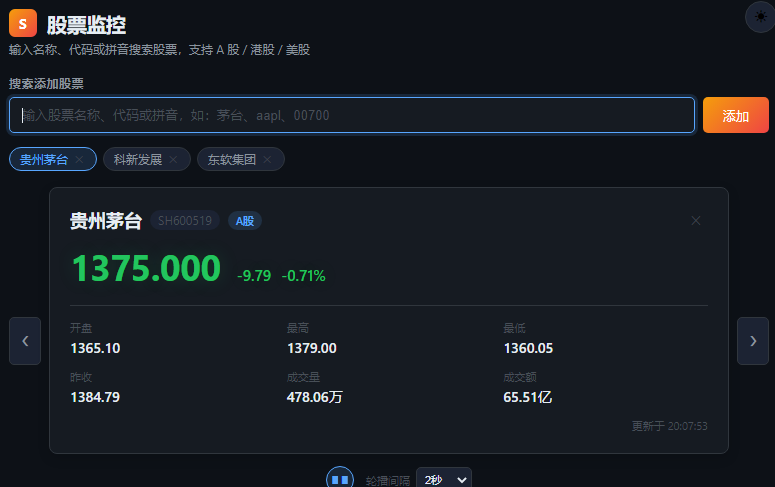
Task: Pause the carousel autoplay
Action: click(x=340, y=479)
